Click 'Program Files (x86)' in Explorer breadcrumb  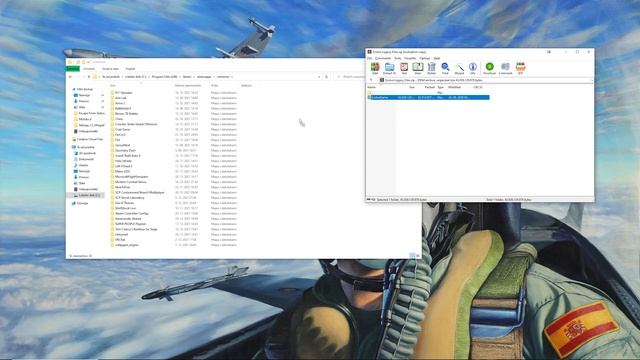coord(164,77)
